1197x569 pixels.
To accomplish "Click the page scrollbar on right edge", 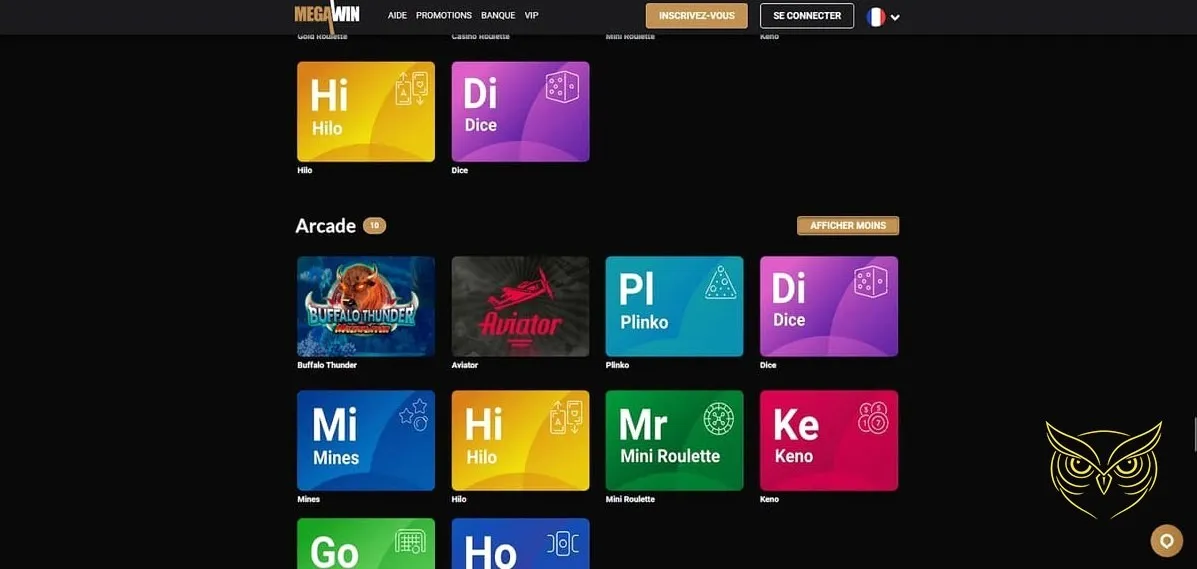I will (1194, 435).
